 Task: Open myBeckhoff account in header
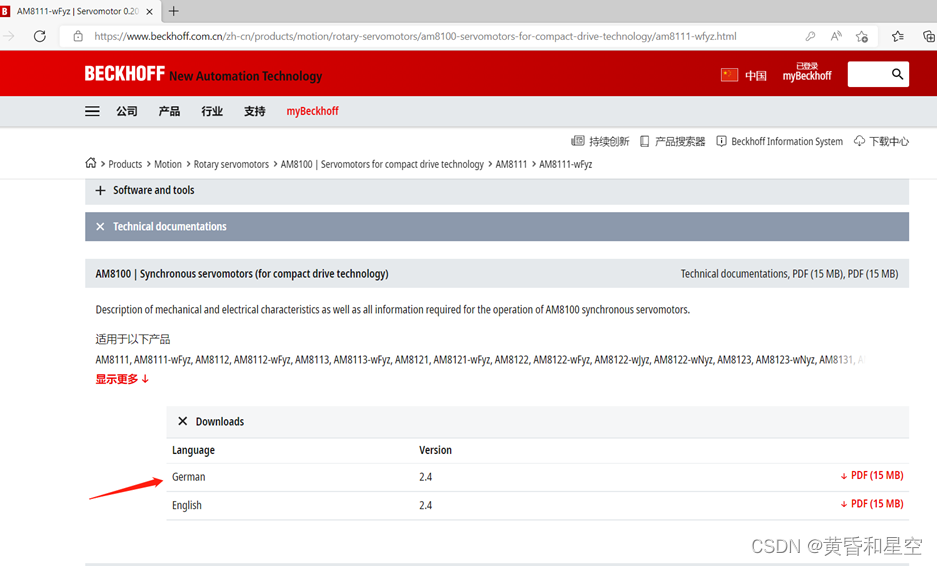(807, 72)
